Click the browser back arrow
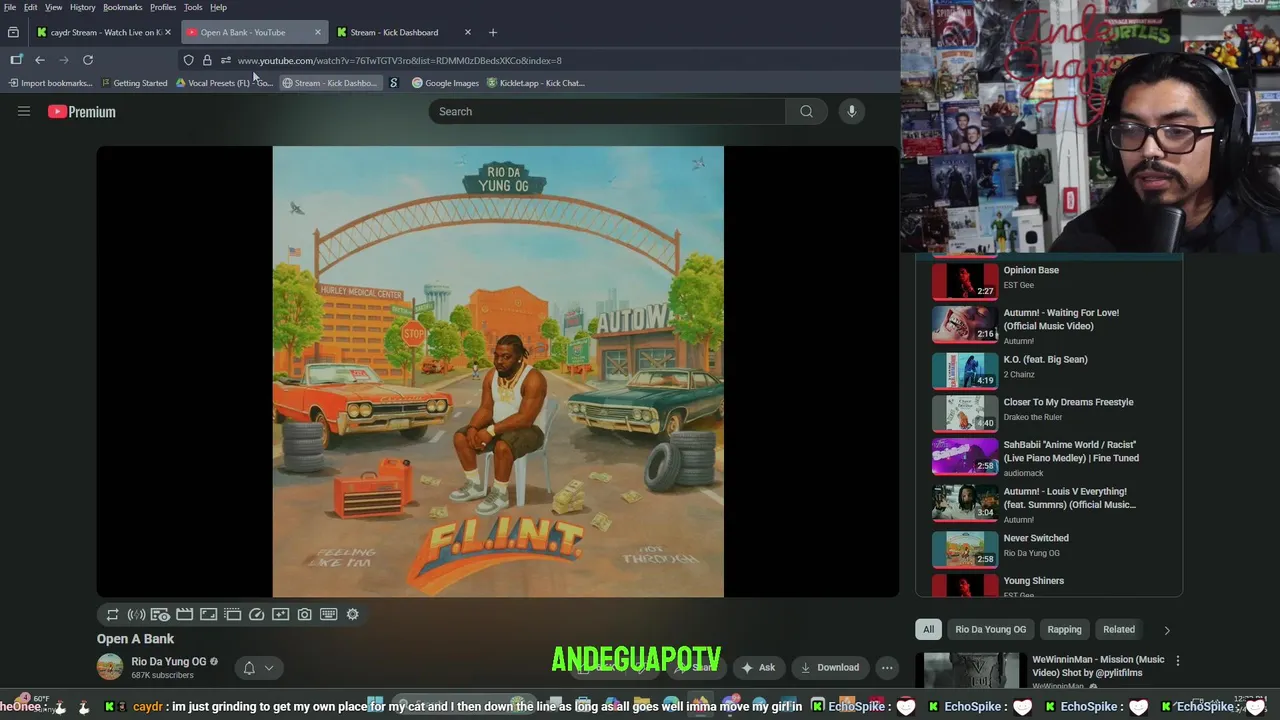The height and width of the screenshot is (720, 1280). [40, 60]
